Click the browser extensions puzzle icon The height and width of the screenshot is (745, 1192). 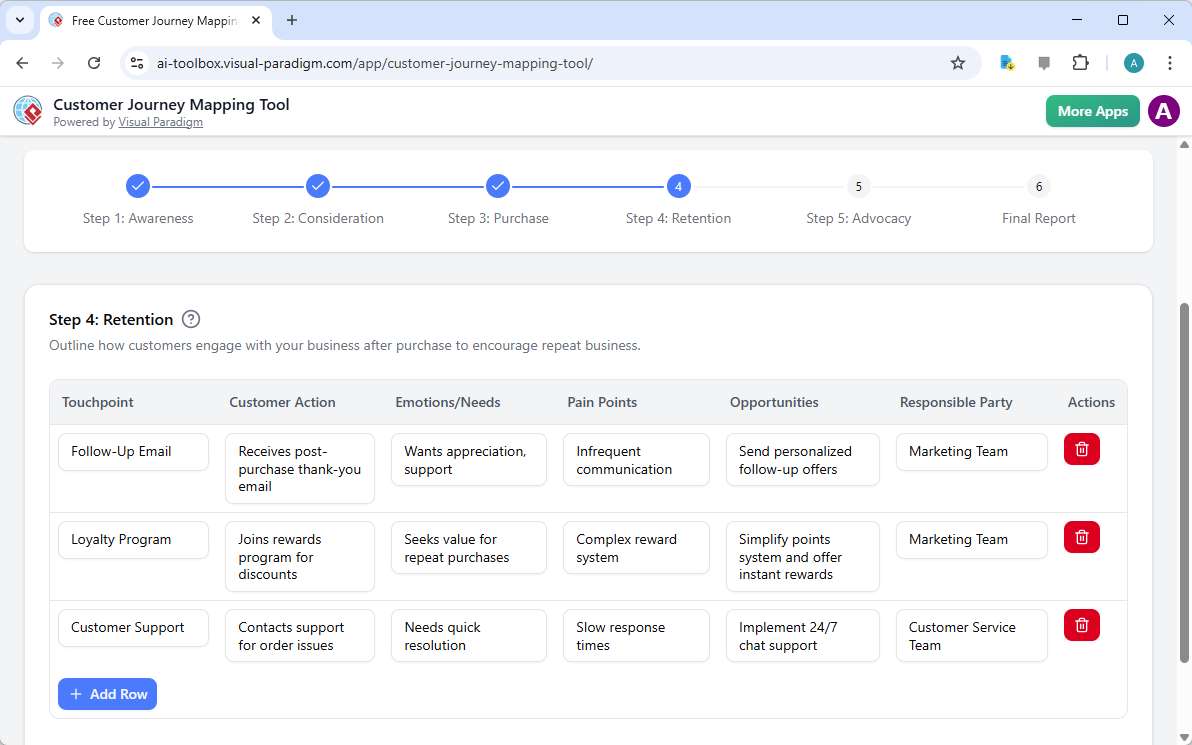(x=1080, y=62)
